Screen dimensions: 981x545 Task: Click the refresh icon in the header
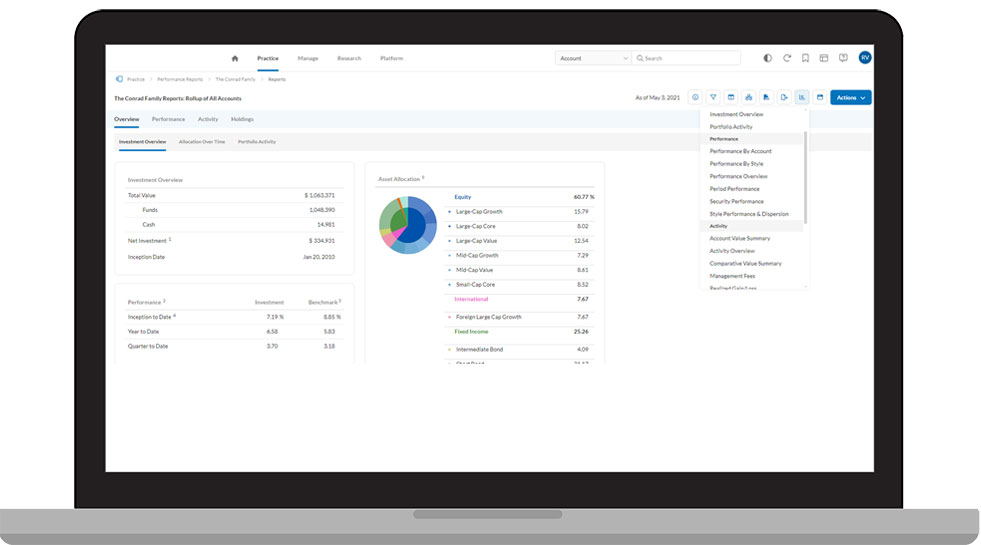tap(787, 58)
